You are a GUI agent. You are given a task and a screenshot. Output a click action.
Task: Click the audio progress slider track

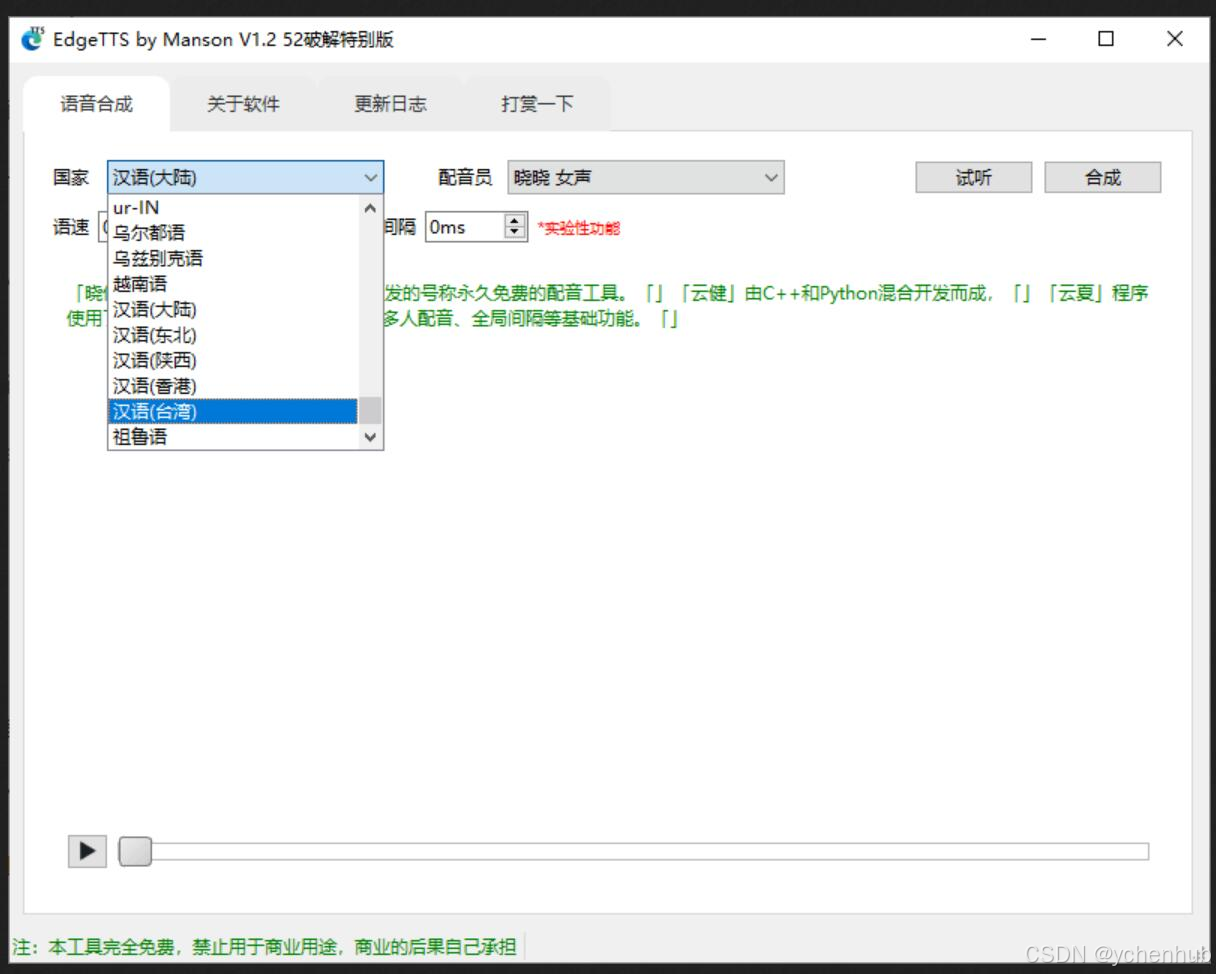tap(634, 851)
